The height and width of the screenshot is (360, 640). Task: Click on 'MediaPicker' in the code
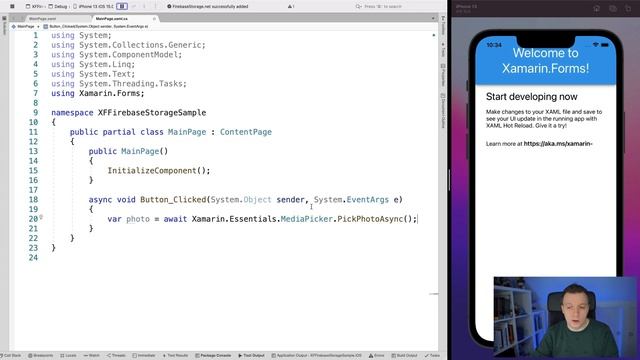point(307,219)
